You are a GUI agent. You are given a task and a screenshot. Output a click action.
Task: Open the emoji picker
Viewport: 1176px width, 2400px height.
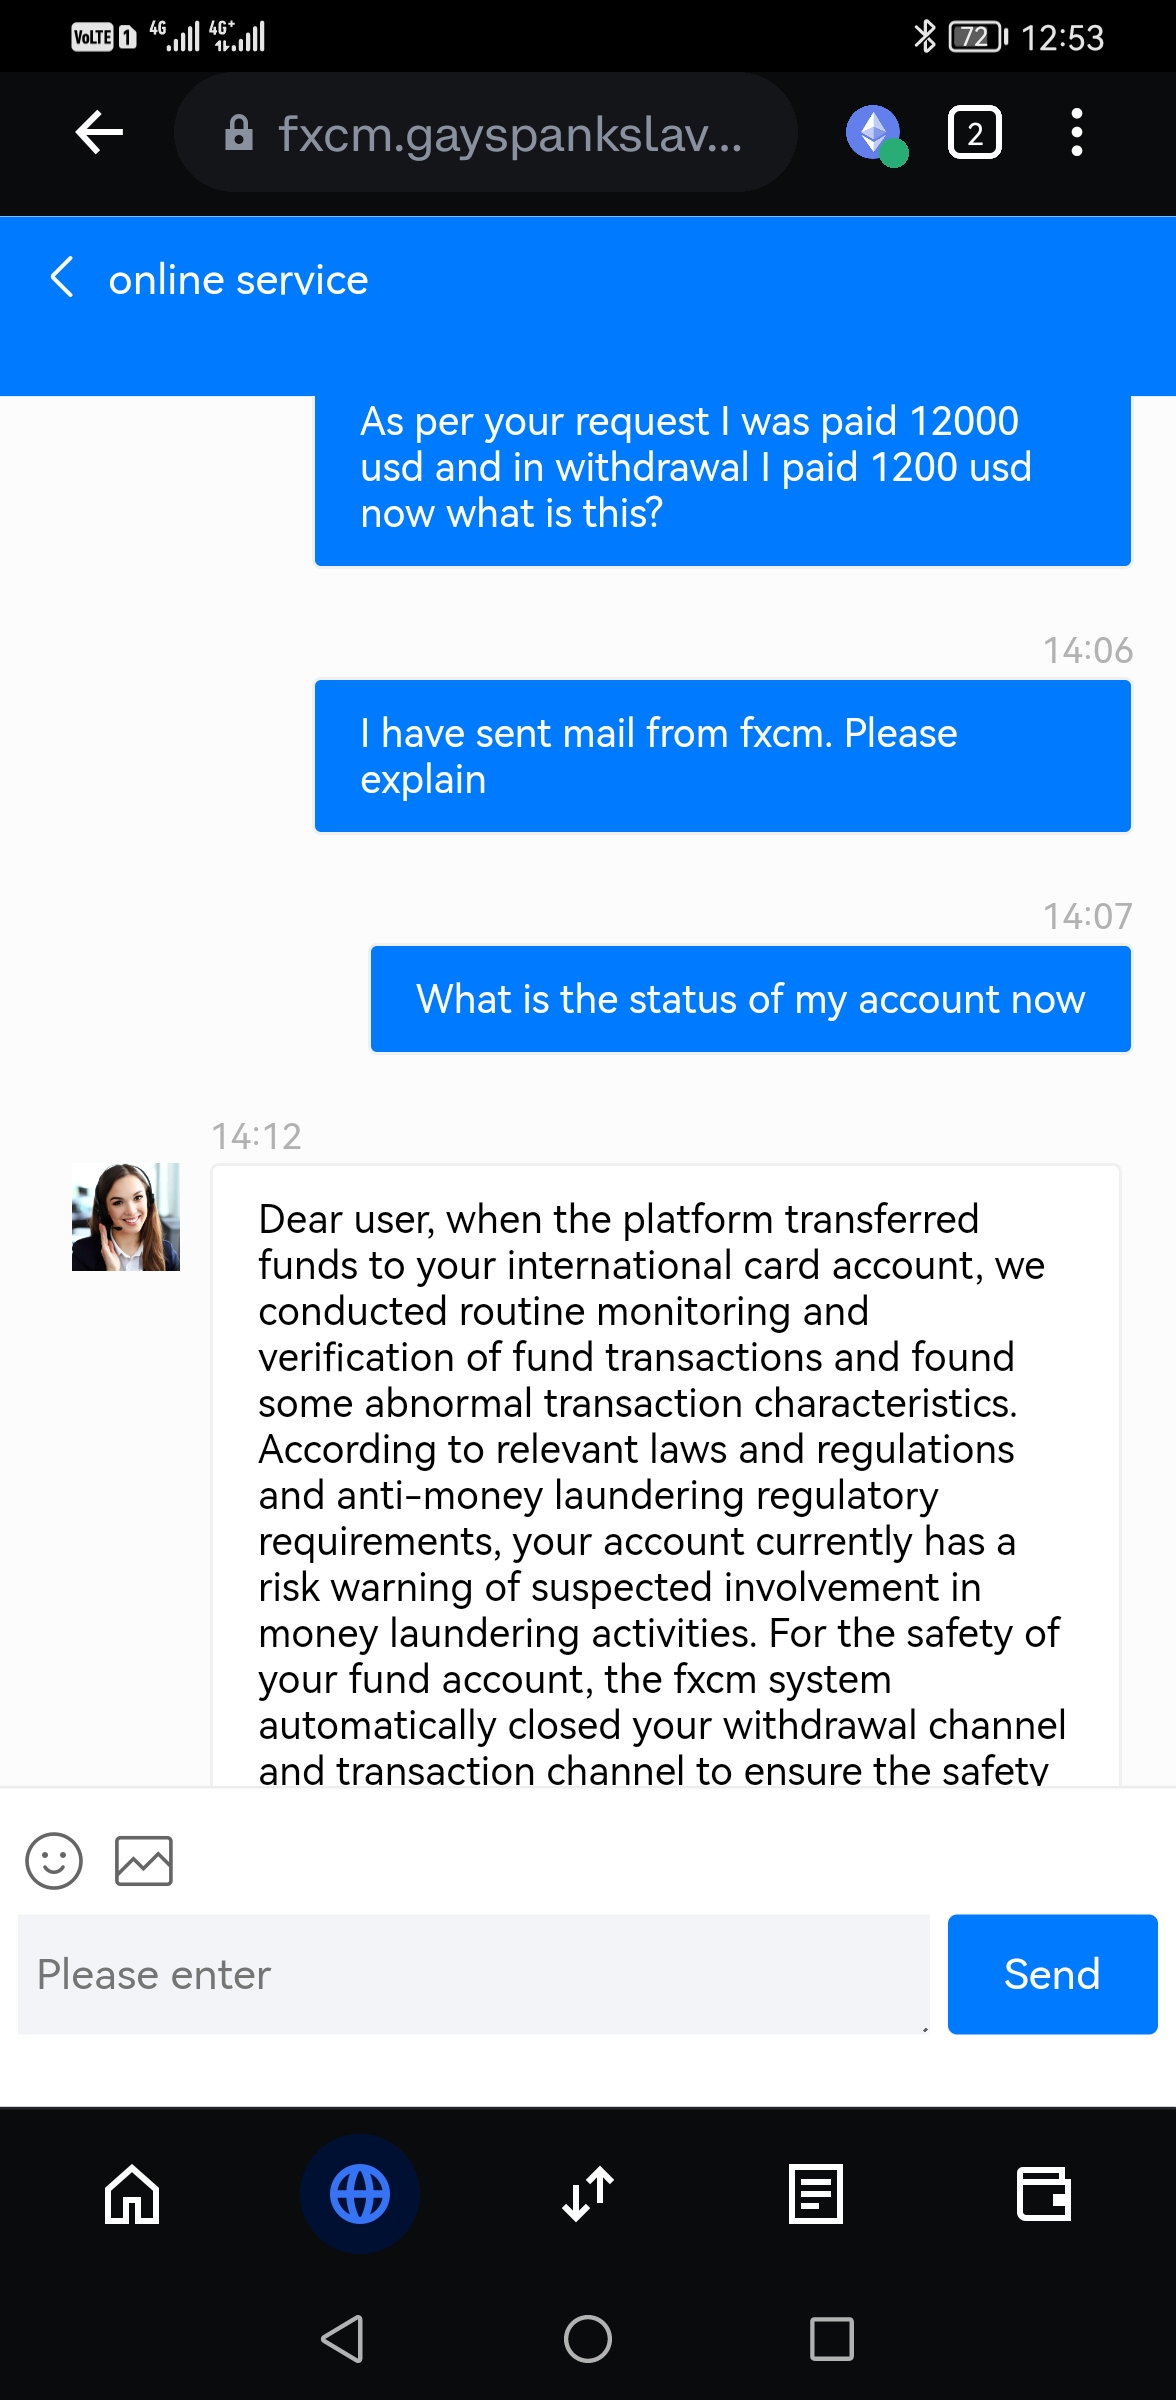[x=54, y=1861]
